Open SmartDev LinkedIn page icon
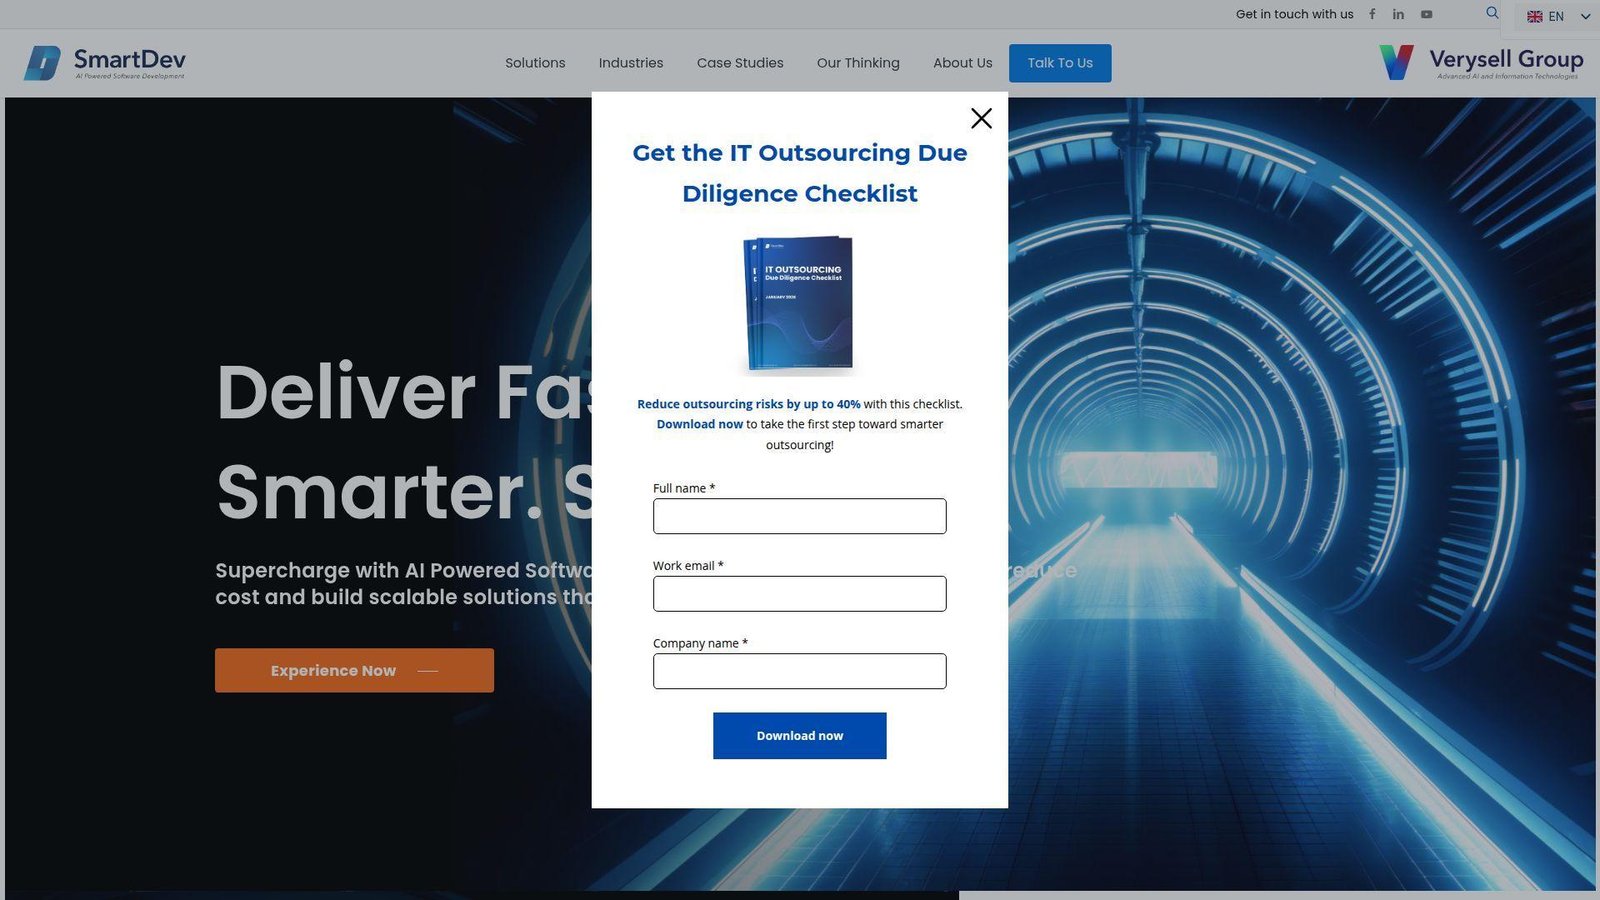This screenshot has width=1600, height=900. (x=1398, y=14)
